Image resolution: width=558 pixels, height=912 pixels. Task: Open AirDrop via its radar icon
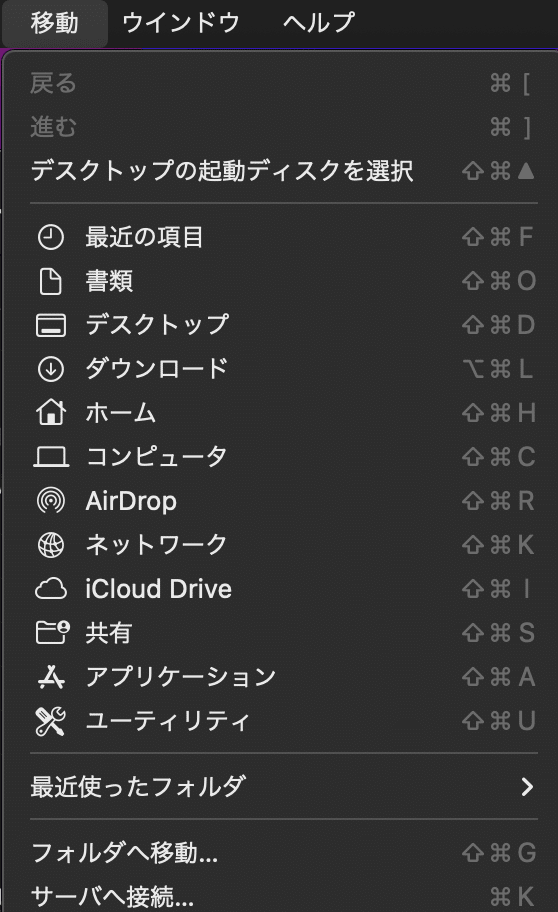pos(51,500)
